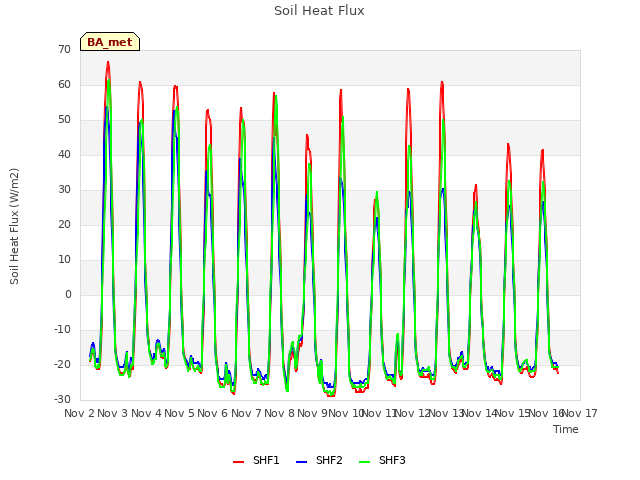Select the SHF2 legend label
Screen dimensions: 640x480
pos(329,460)
